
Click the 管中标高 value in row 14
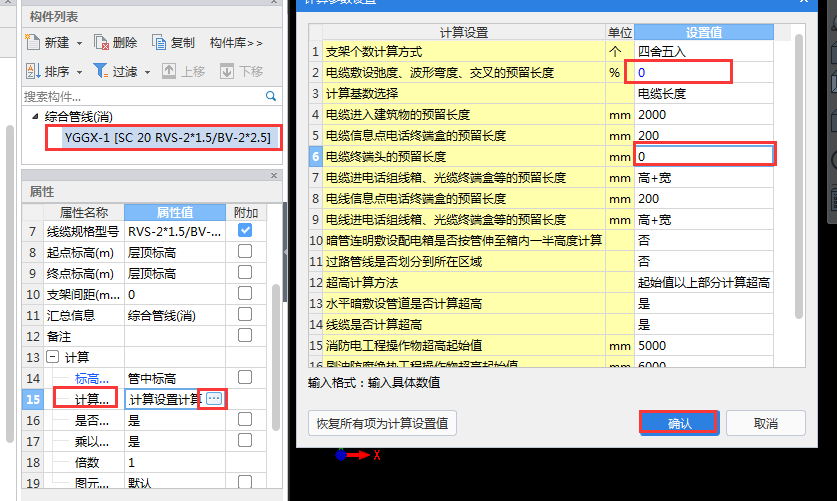point(175,378)
